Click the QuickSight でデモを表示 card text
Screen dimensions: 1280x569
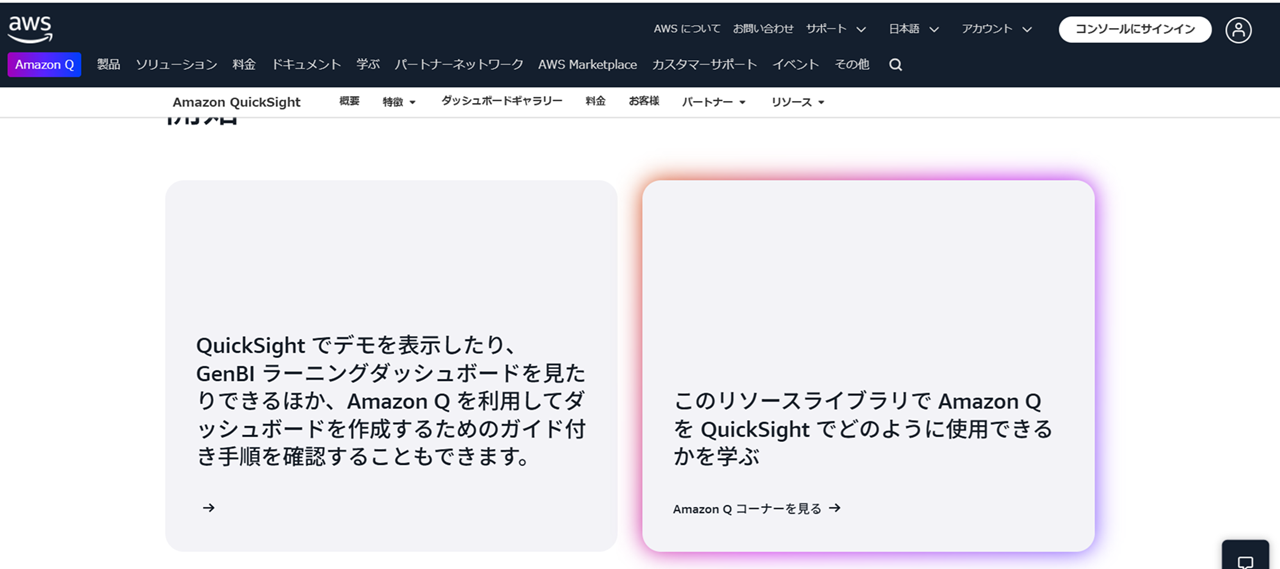pos(391,401)
